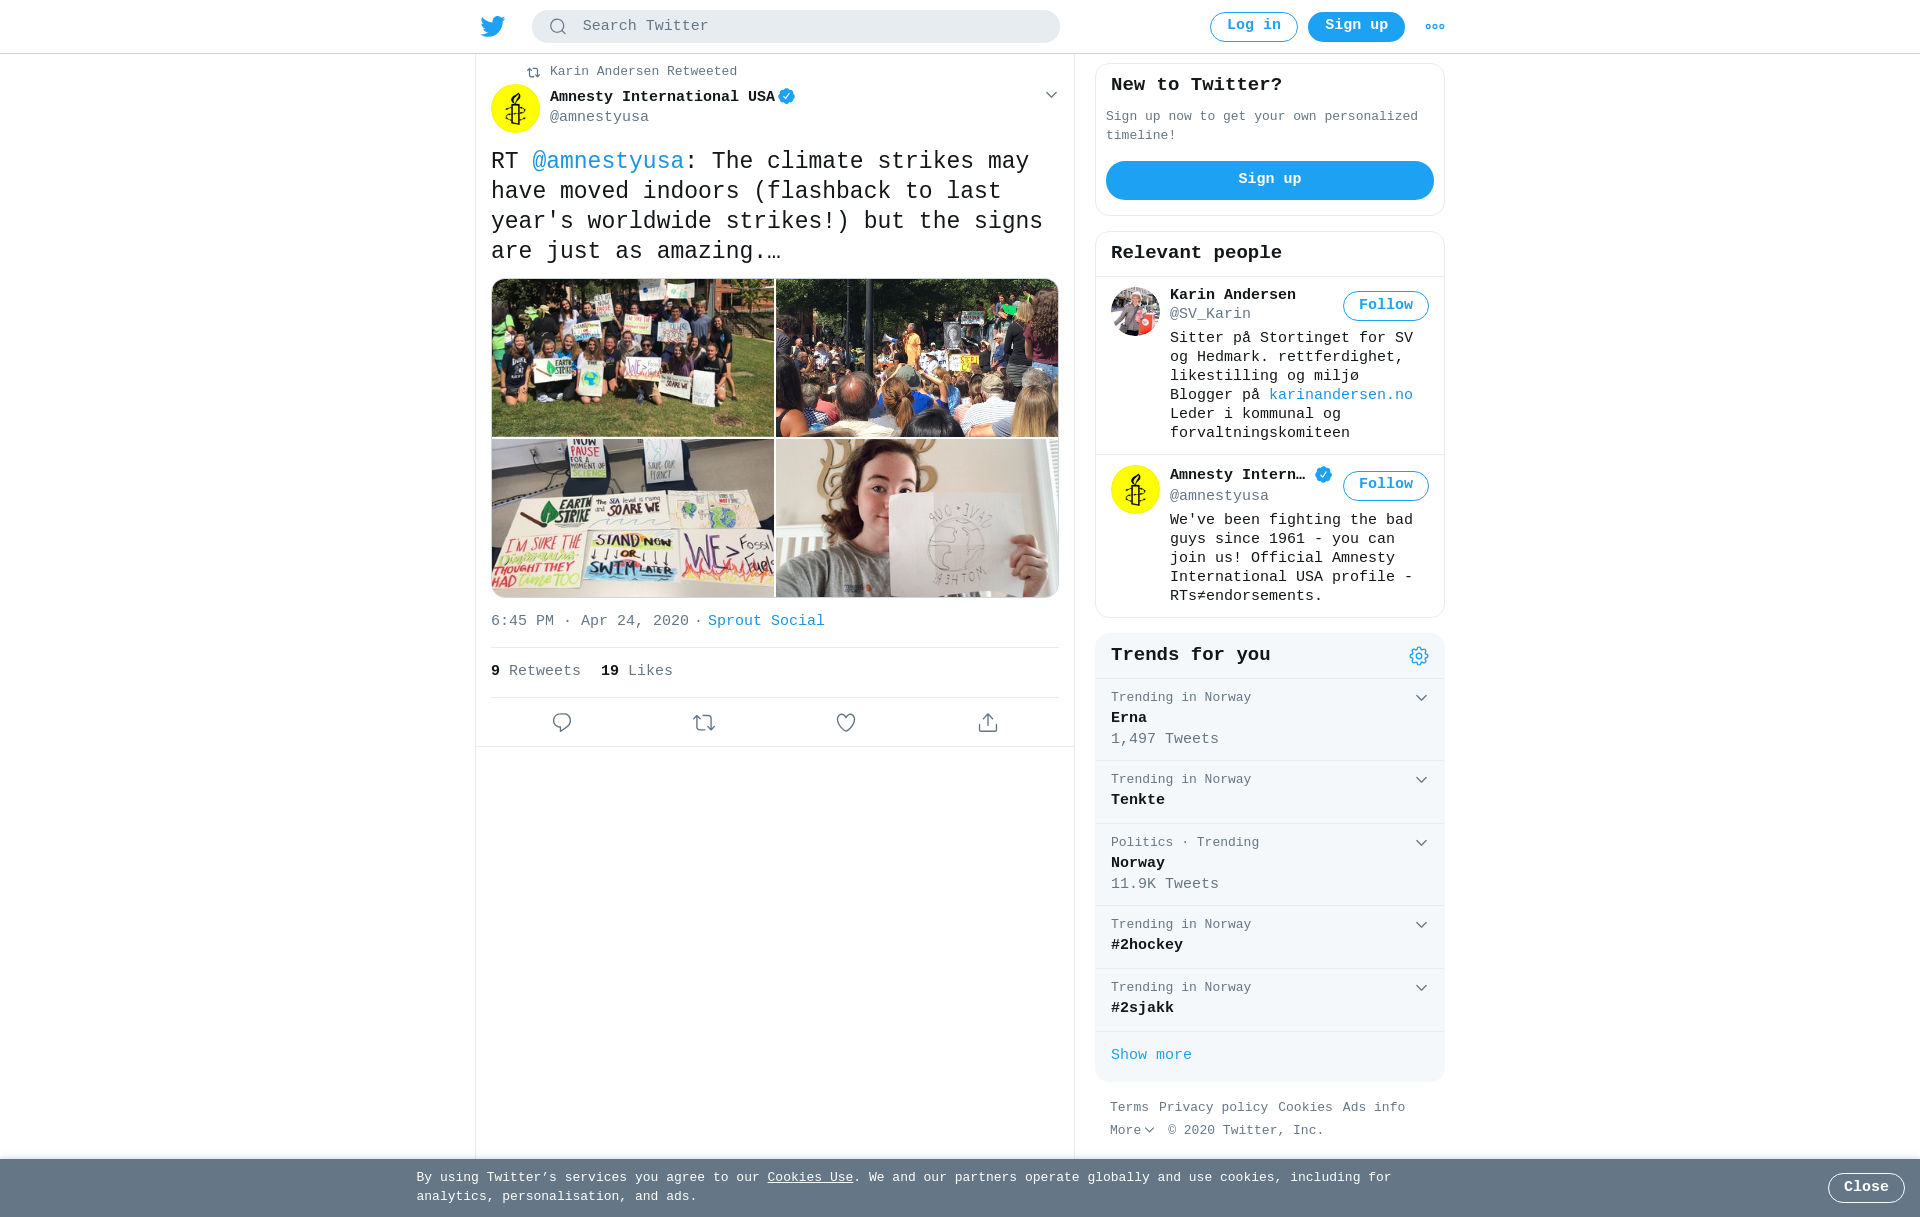Follow Amnesty International USA in Relevant people
1920x1217 pixels.
point(1386,485)
